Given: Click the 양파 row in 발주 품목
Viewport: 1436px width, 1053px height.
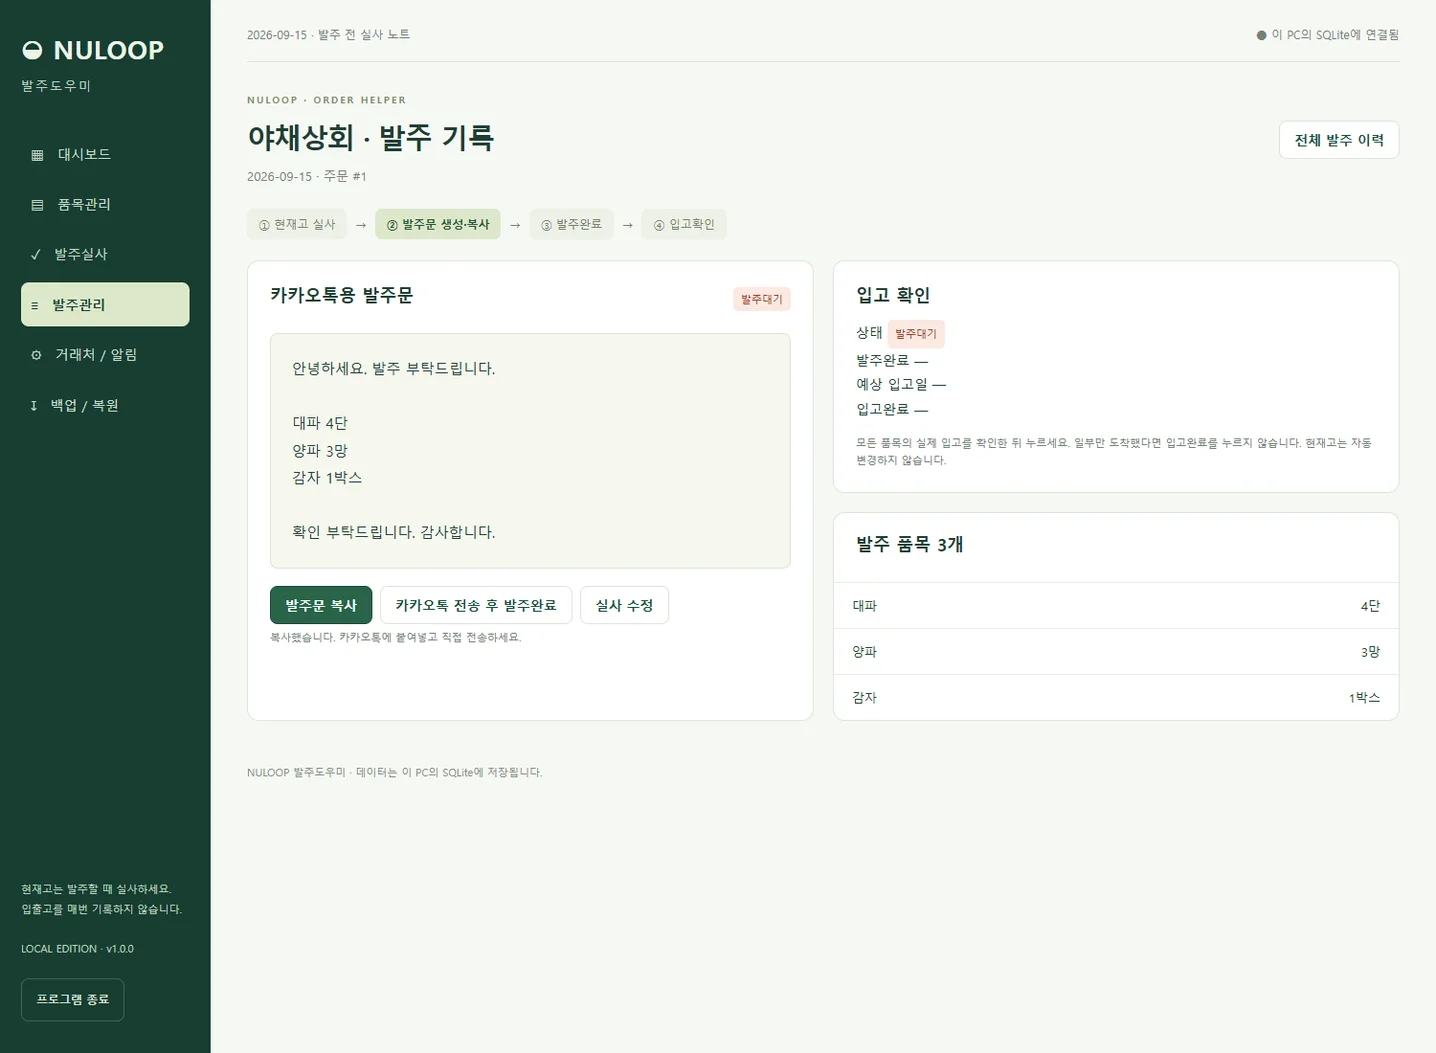Looking at the screenshot, I should point(1116,652).
